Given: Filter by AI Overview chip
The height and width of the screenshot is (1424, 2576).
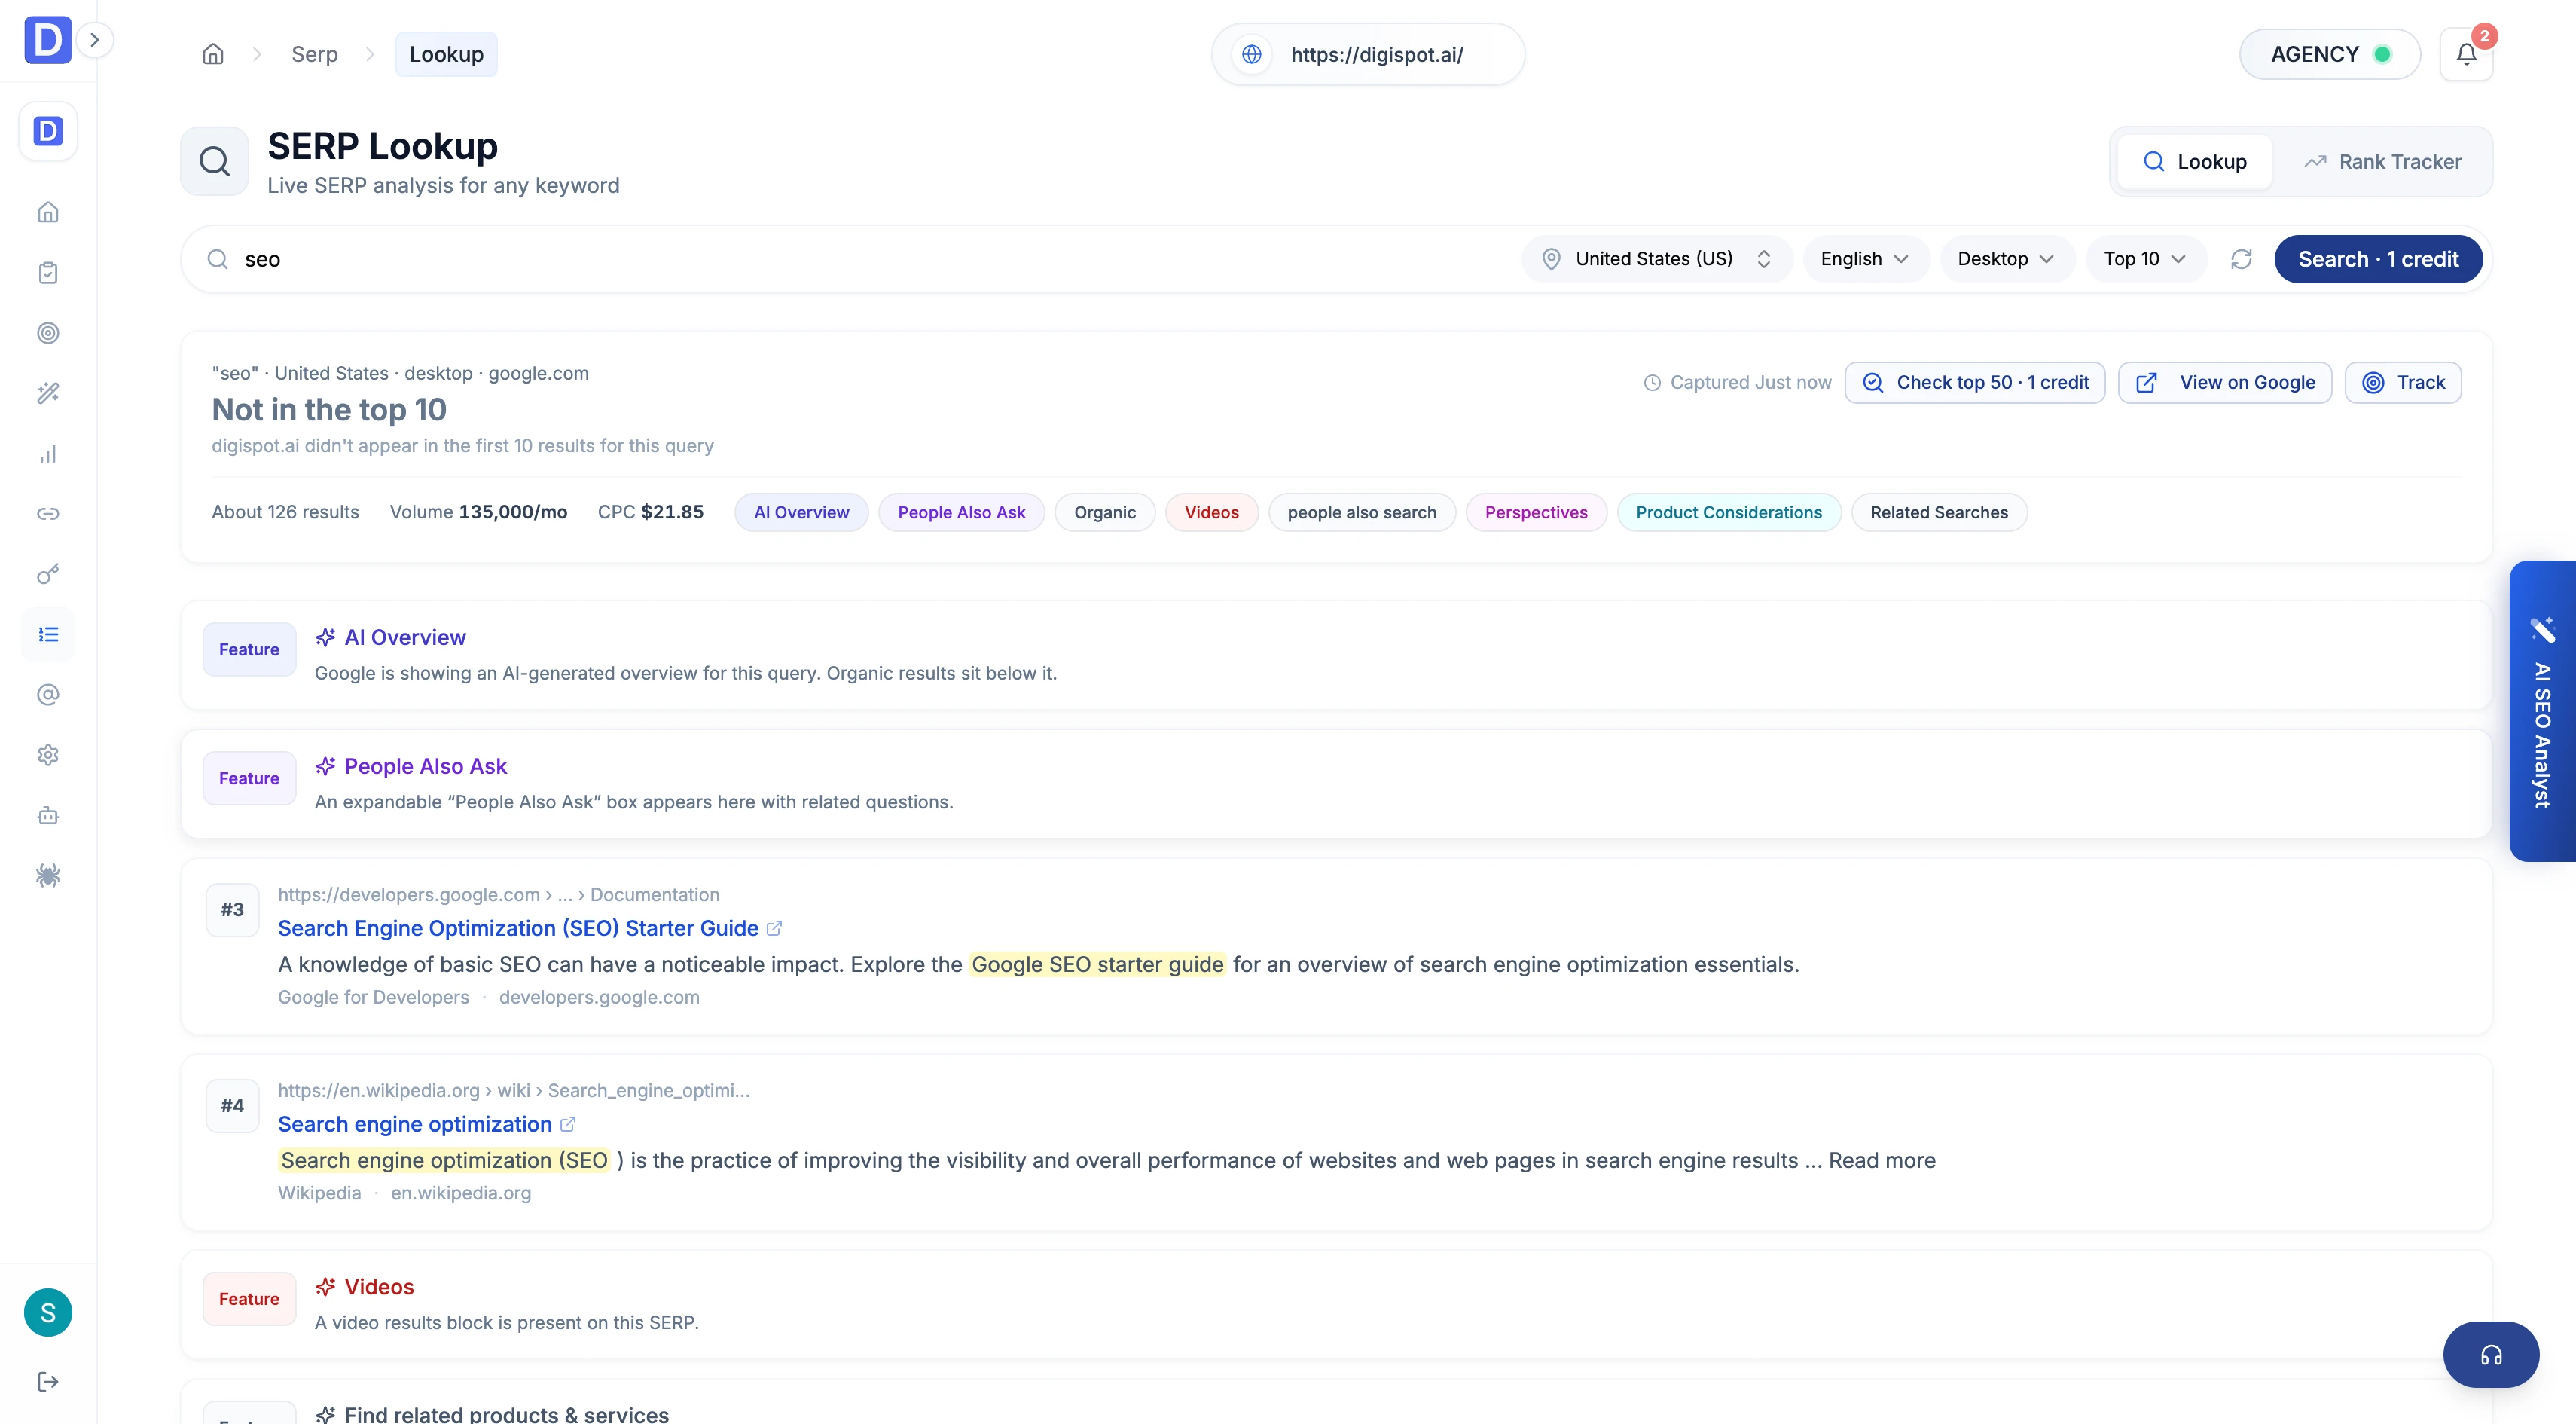Looking at the screenshot, I should click(801, 512).
